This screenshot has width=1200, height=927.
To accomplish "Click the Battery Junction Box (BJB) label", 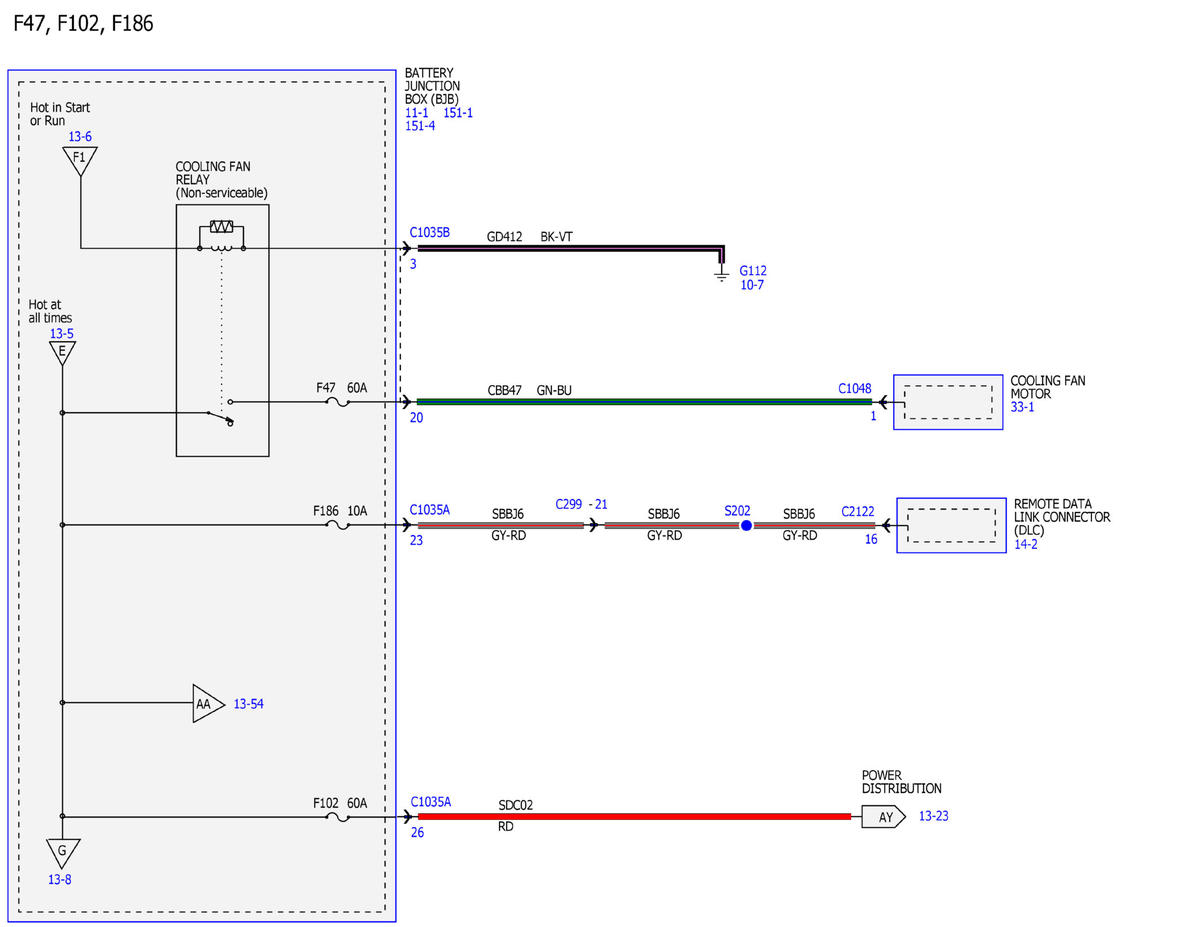I will coord(431,86).
